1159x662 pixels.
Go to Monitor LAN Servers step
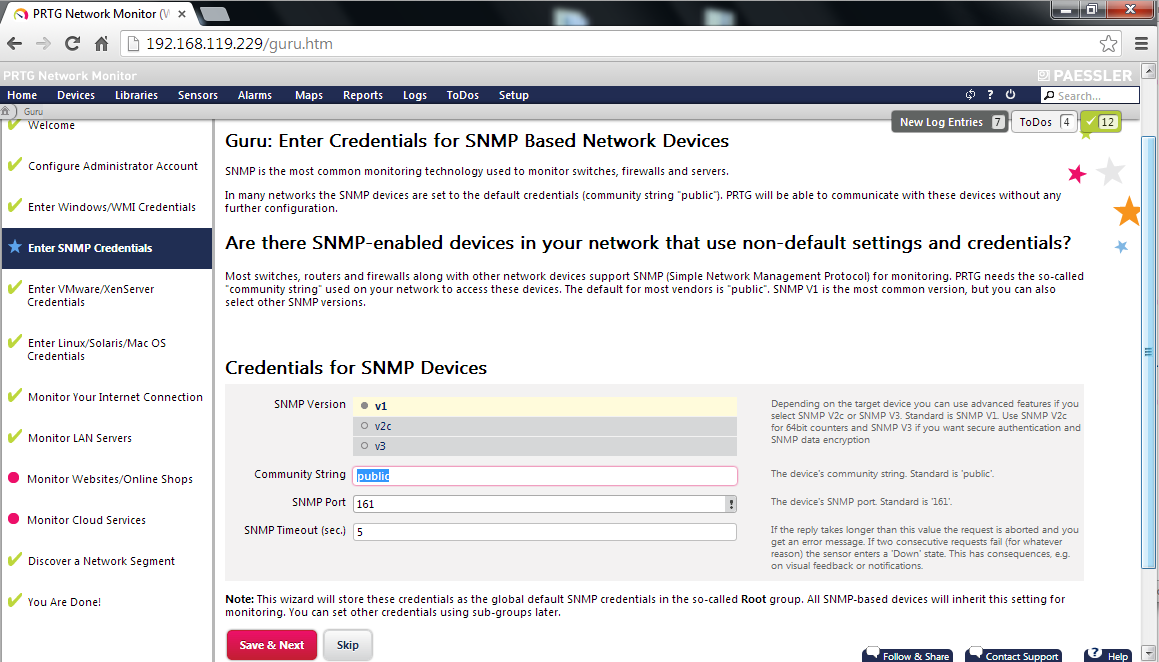[x=80, y=438]
